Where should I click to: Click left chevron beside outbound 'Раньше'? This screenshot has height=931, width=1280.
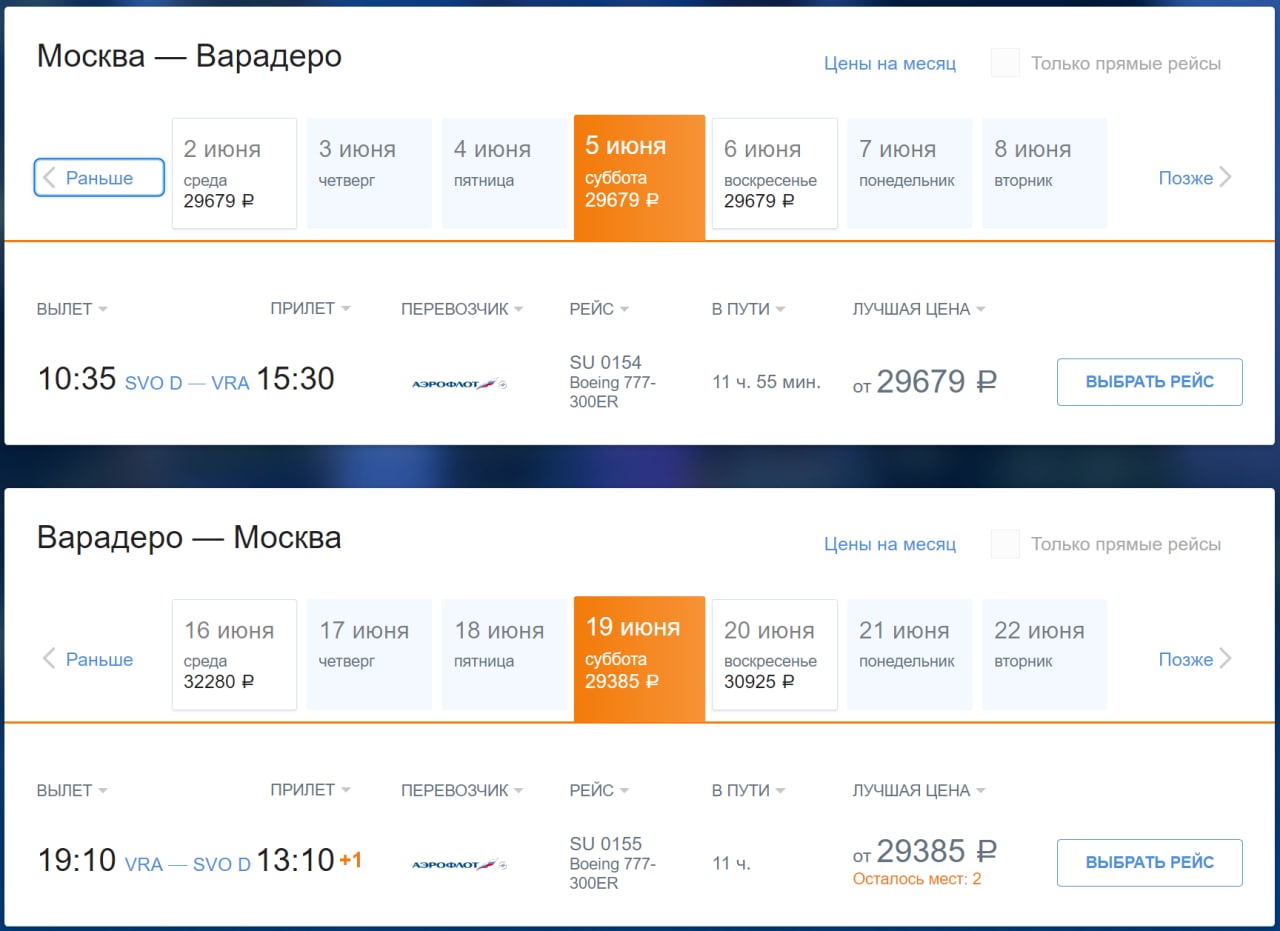coord(48,178)
